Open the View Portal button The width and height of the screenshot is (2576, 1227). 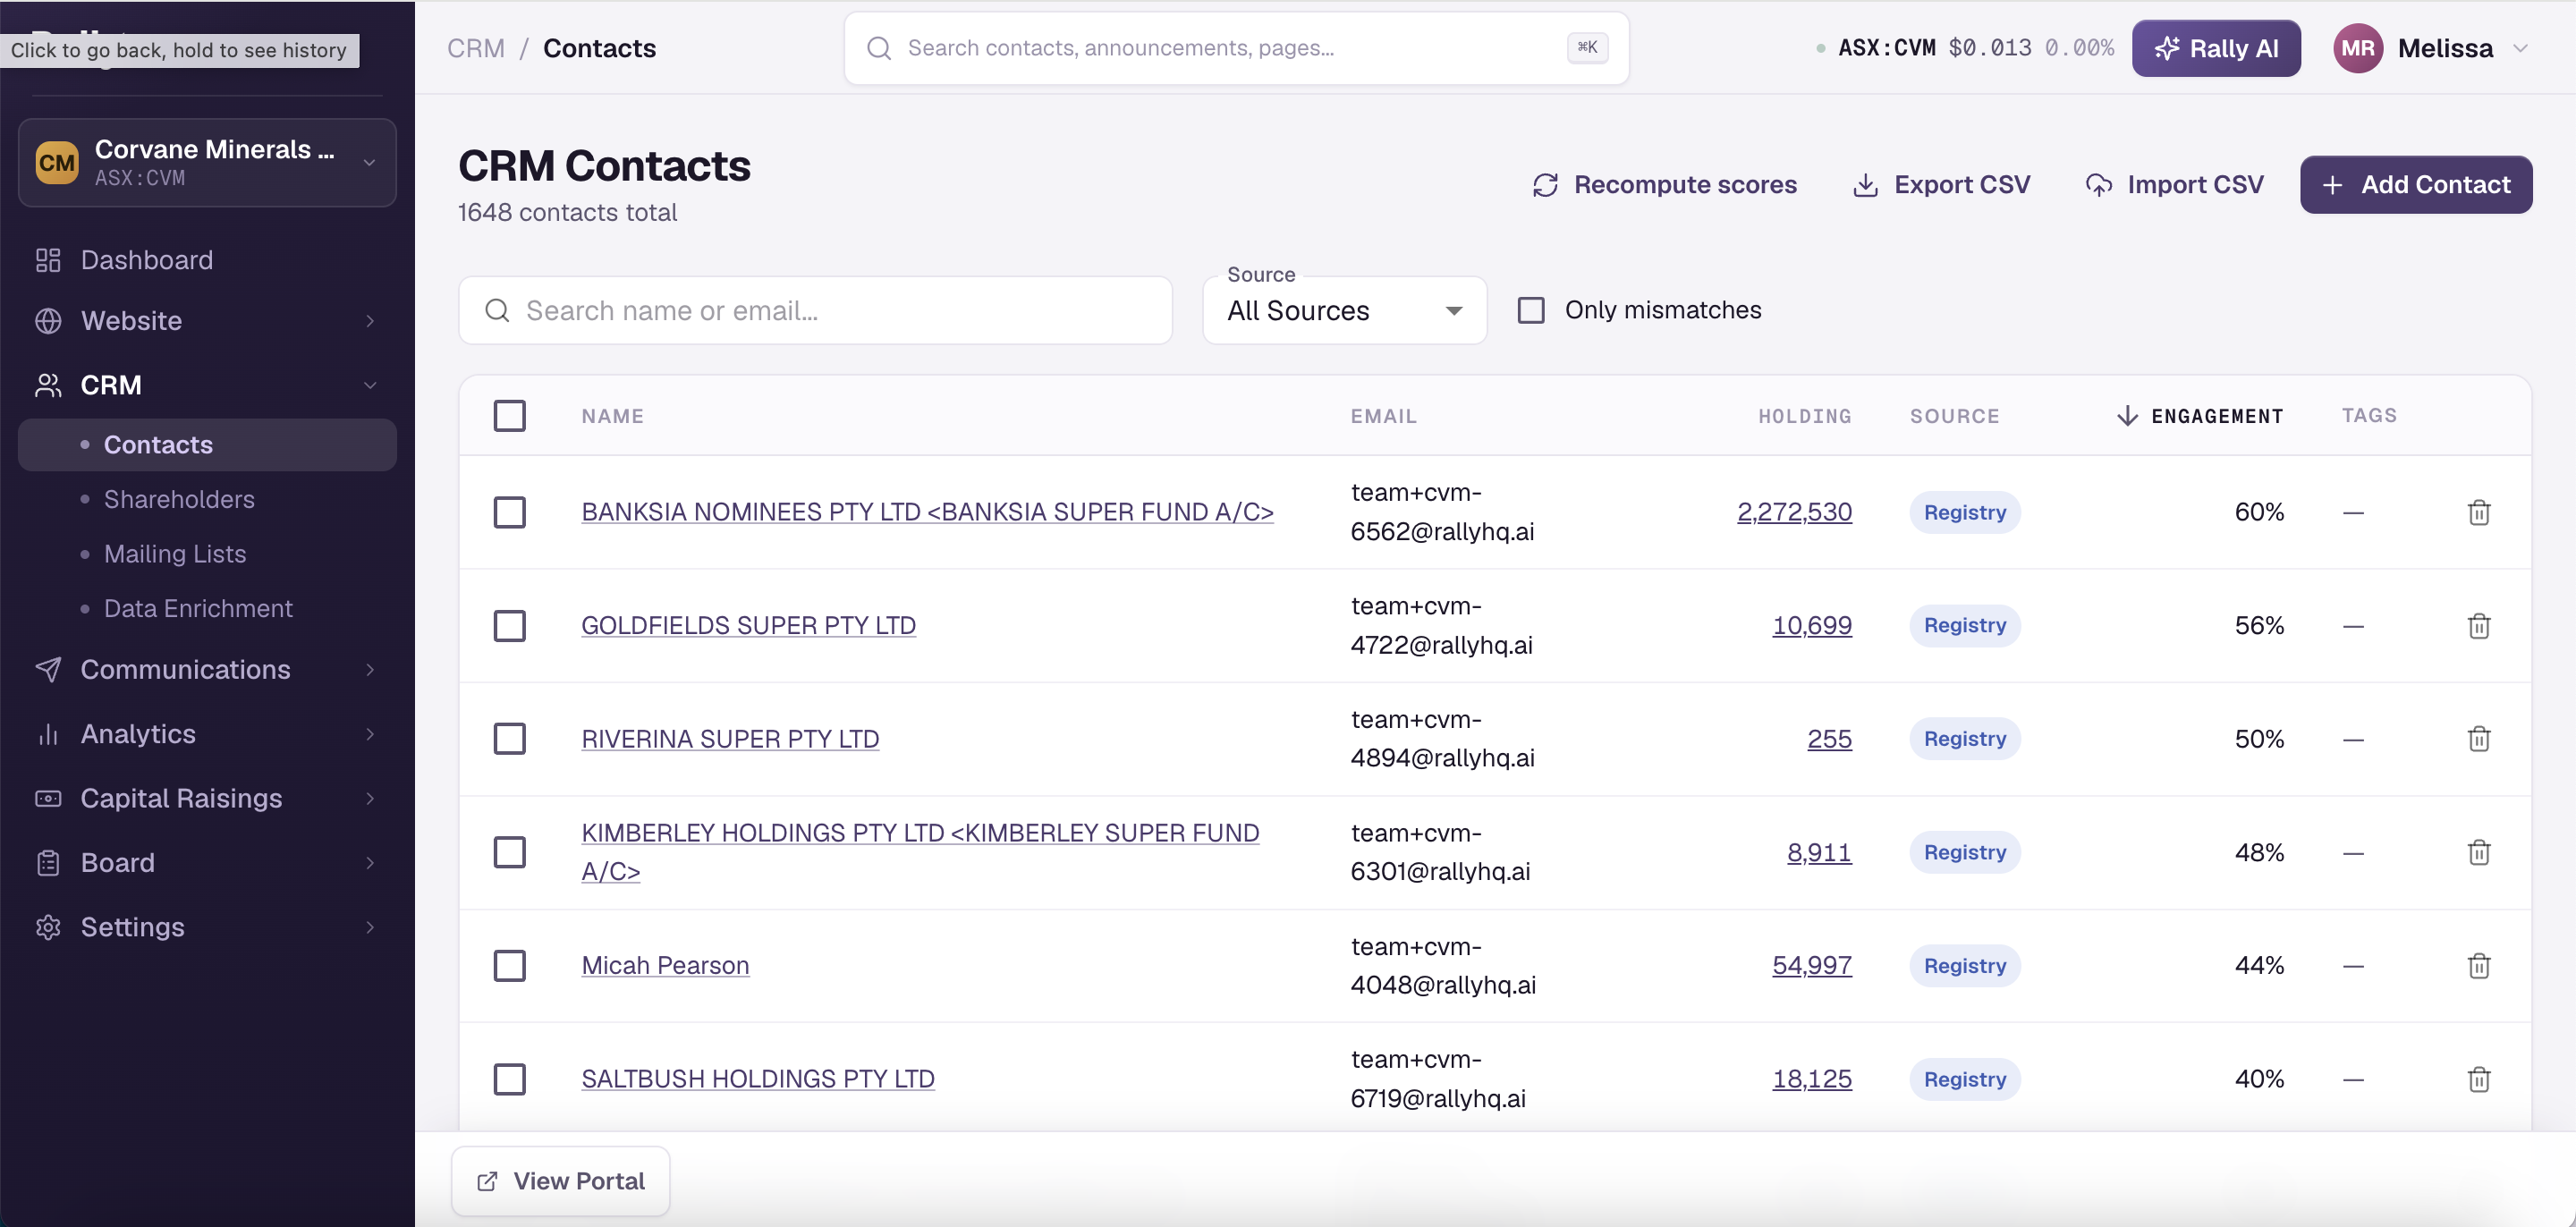(x=560, y=1181)
